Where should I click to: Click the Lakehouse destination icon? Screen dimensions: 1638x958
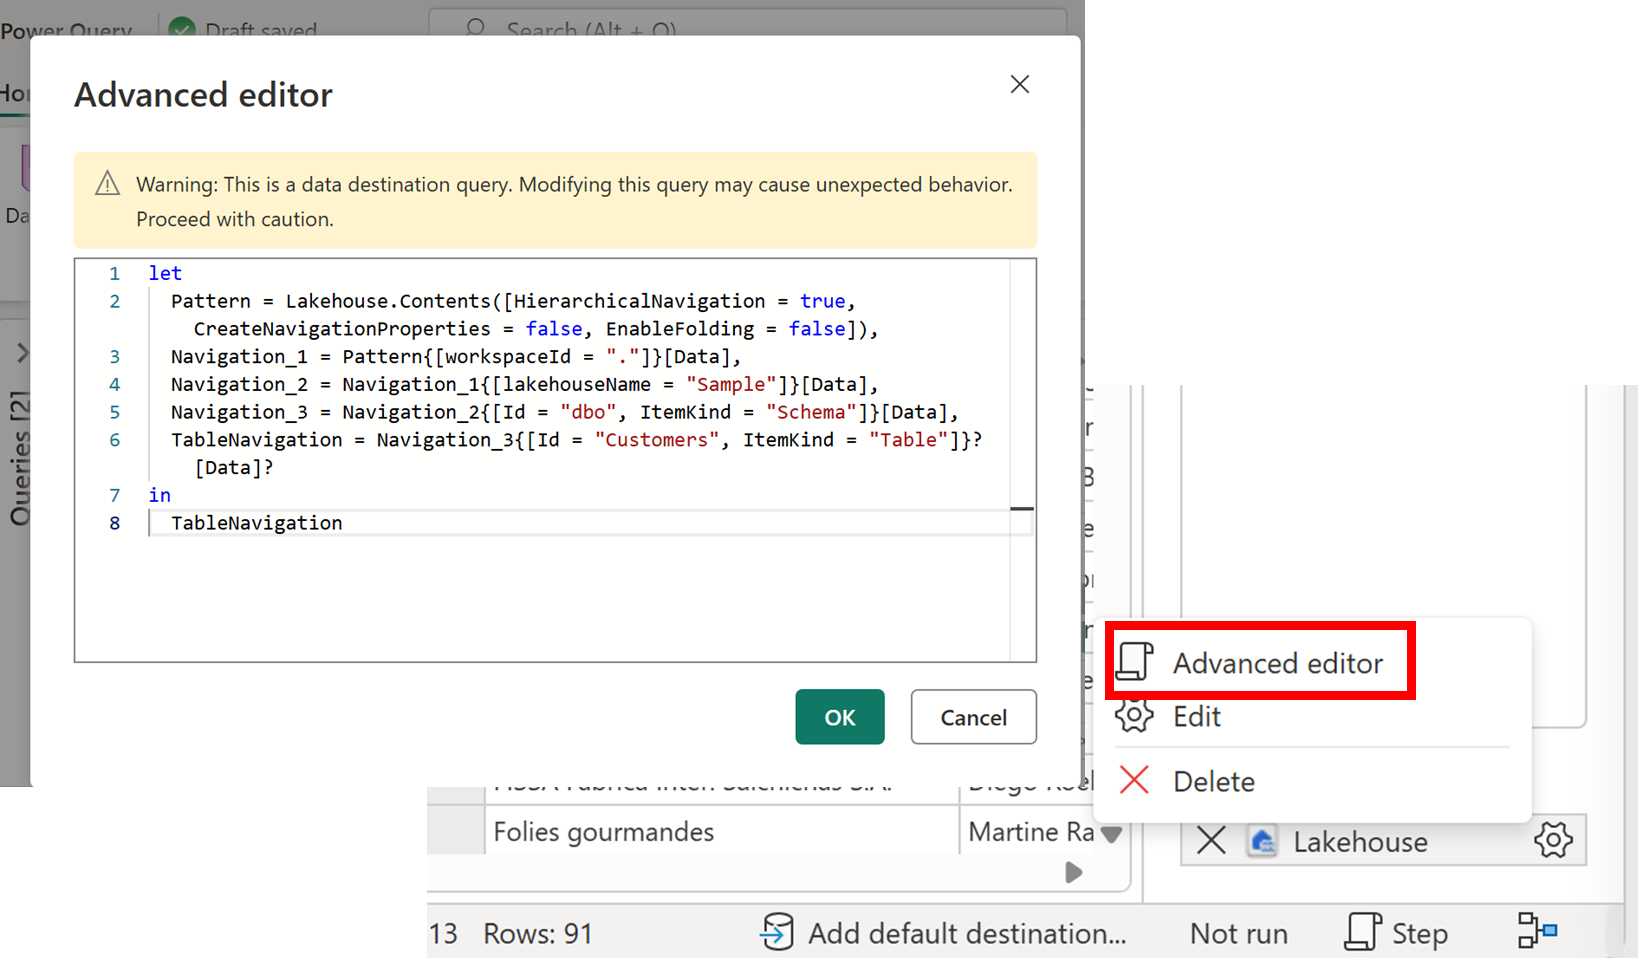pos(1263,841)
